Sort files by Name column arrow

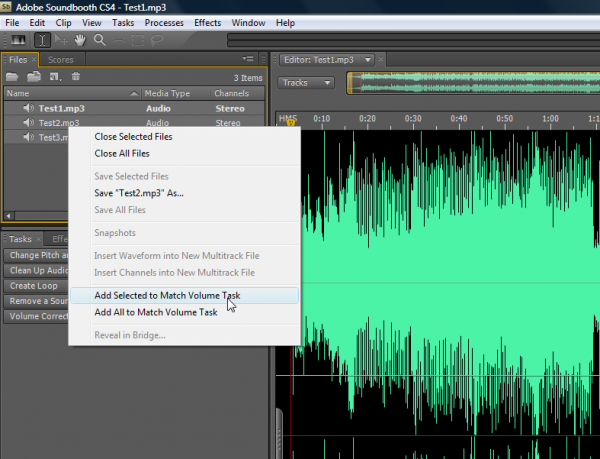(134, 93)
